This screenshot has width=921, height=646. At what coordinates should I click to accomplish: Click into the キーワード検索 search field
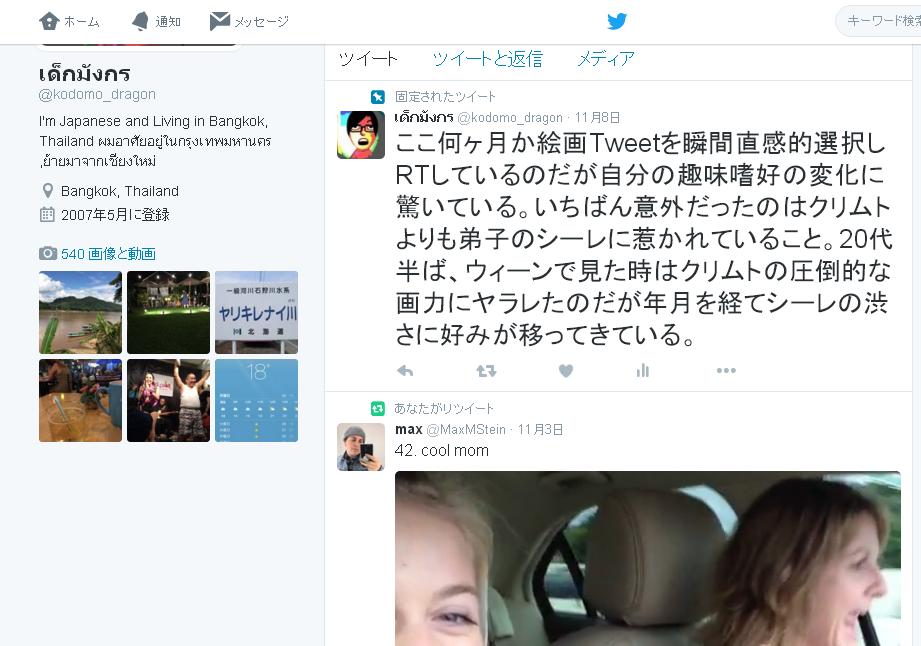point(879,21)
